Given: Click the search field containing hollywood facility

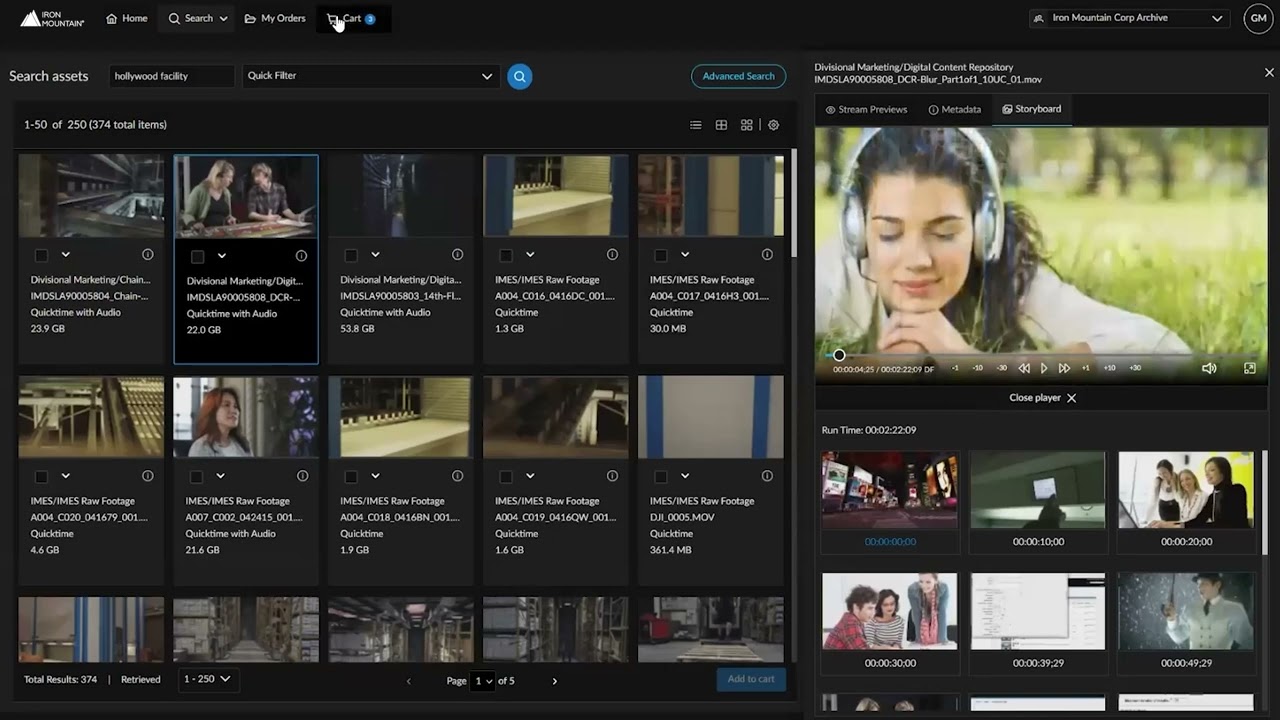Looking at the screenshot, I should coord(170,76).
